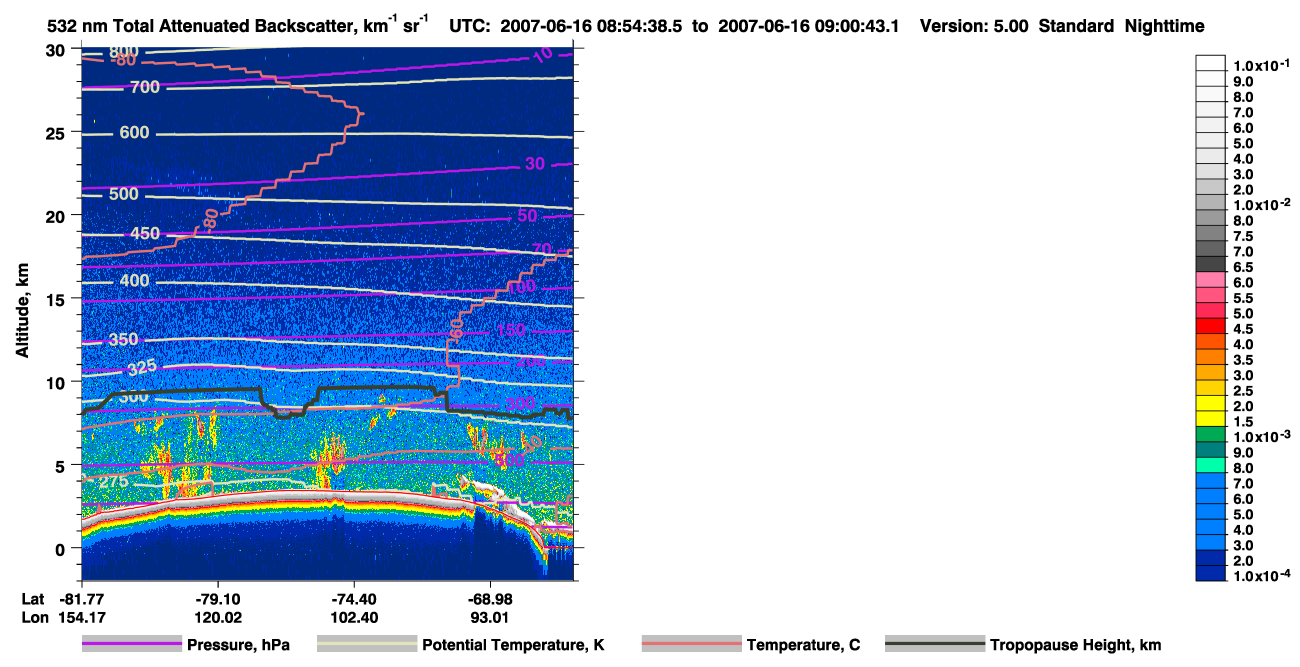Click the 400 potential temperature contour label
Screen dimensions: 1300x667
134,281
